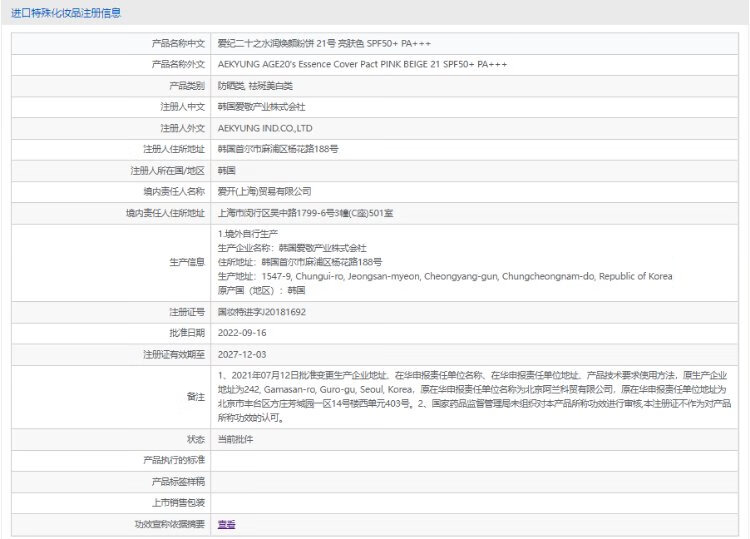The width and height of the screenshot is (750, 539).
Task: Click the AEKYUNG AGE20's English product name
Action: 362,64
